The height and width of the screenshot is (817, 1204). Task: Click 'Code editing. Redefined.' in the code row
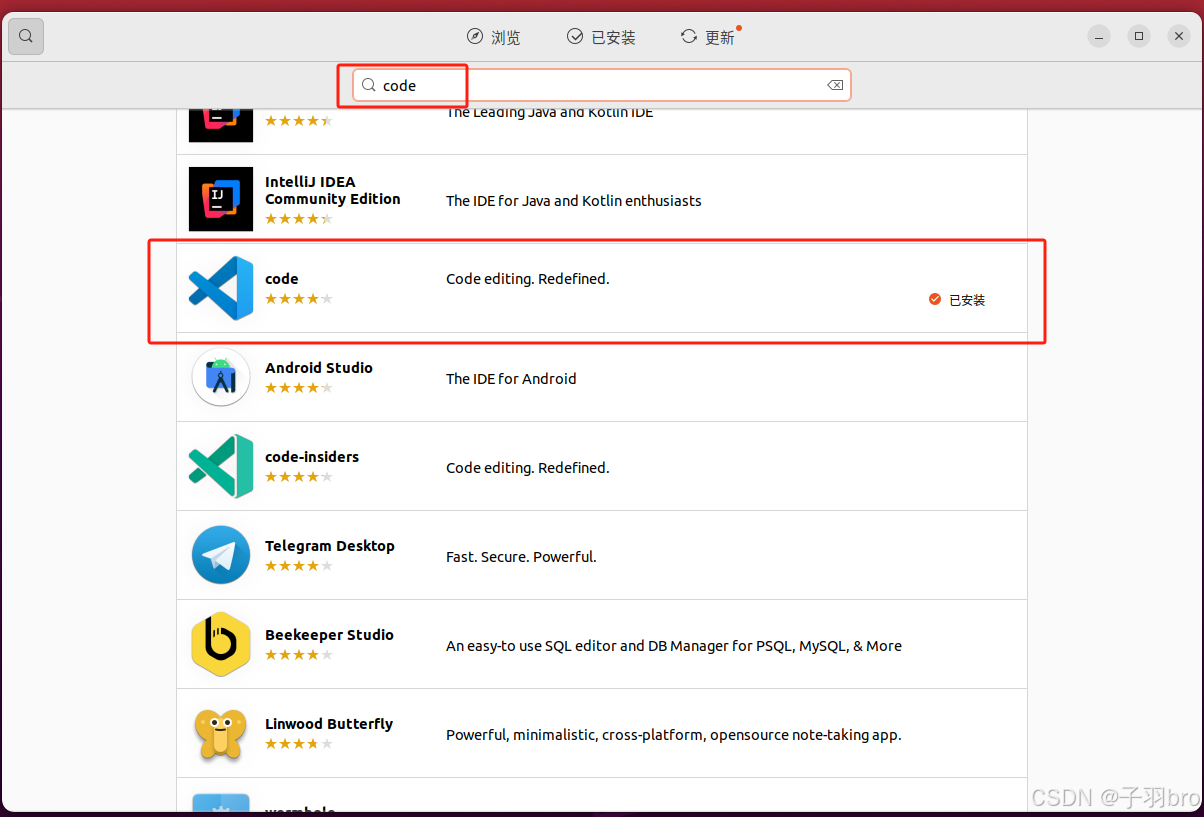pyautogui.click(x=528, y=279)
